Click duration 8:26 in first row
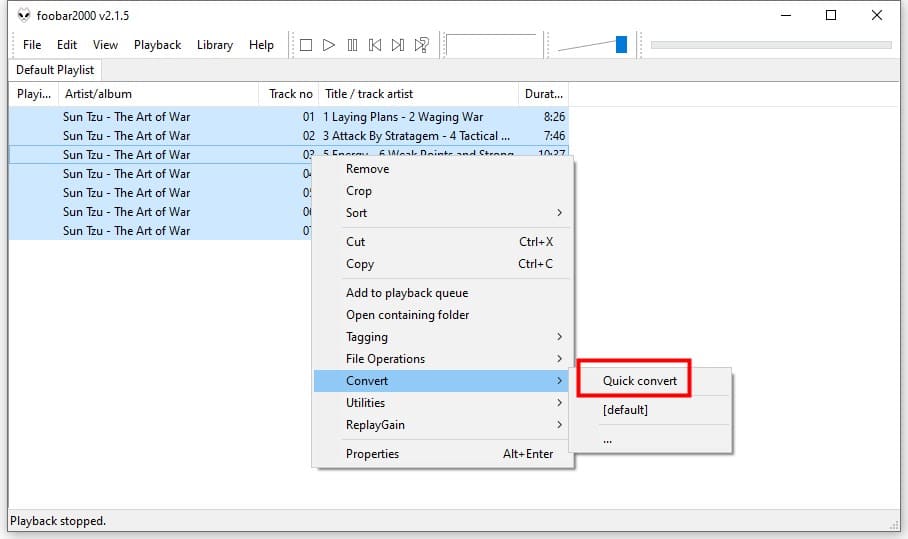Screen dimensions: 908x539 click(554, 117)
